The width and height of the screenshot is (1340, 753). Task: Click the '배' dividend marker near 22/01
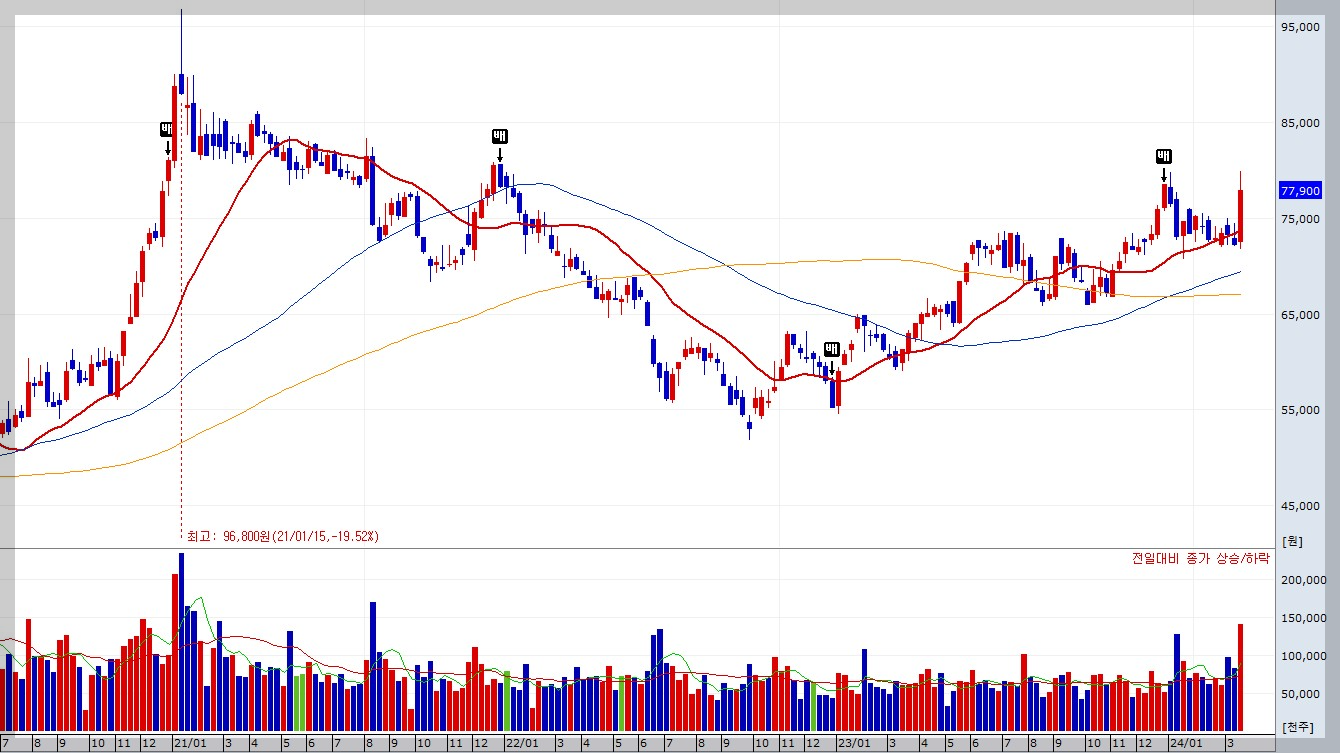coord(499,136)
